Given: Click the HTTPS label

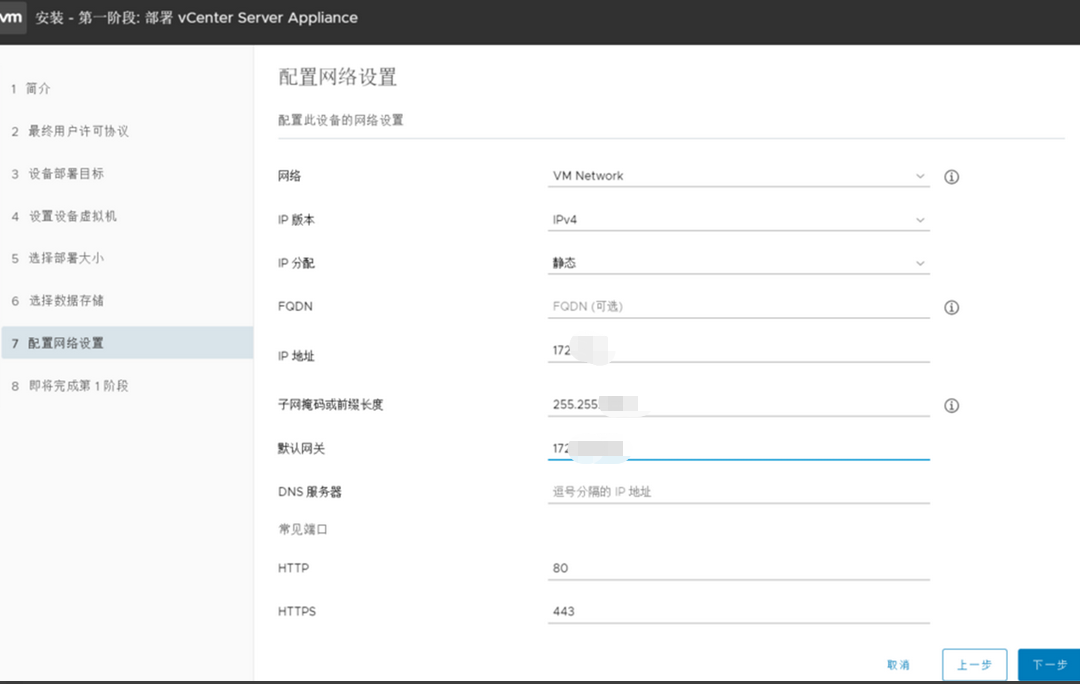Looking at the screenshot, I should 297,612.
